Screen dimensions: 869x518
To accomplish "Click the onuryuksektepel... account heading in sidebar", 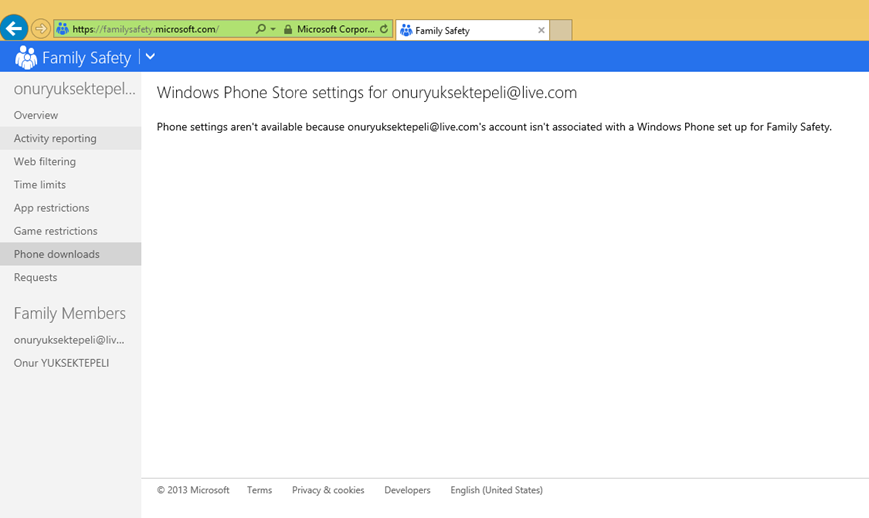I will (x=74, y=89).
